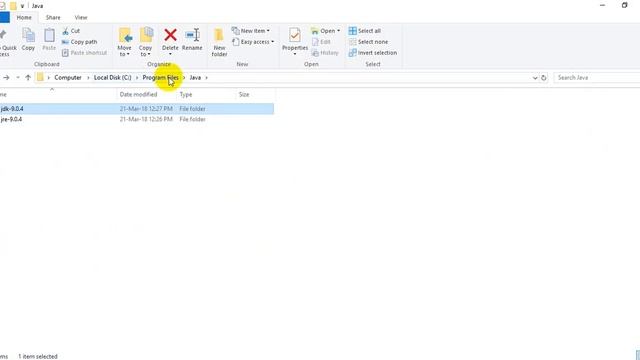Refresh the current folder
The image size is (640, 360).
pos(544,78)
